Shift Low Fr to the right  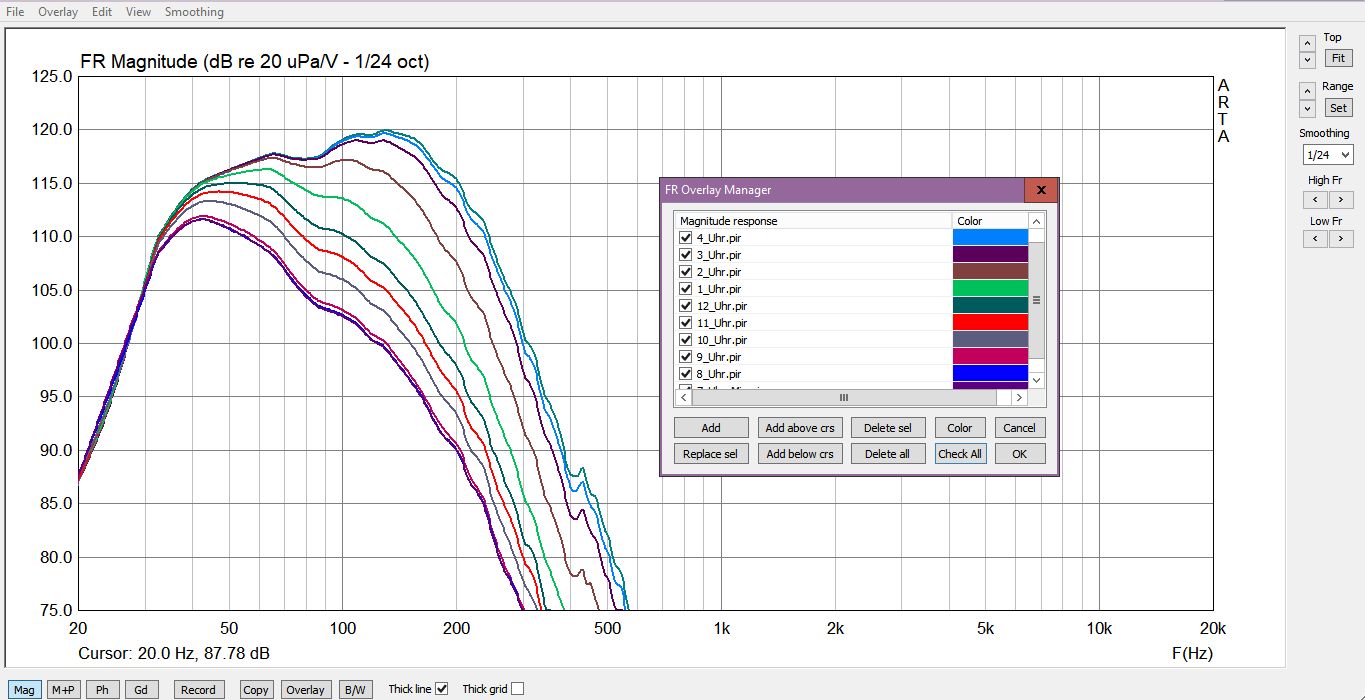point(1341,239)
